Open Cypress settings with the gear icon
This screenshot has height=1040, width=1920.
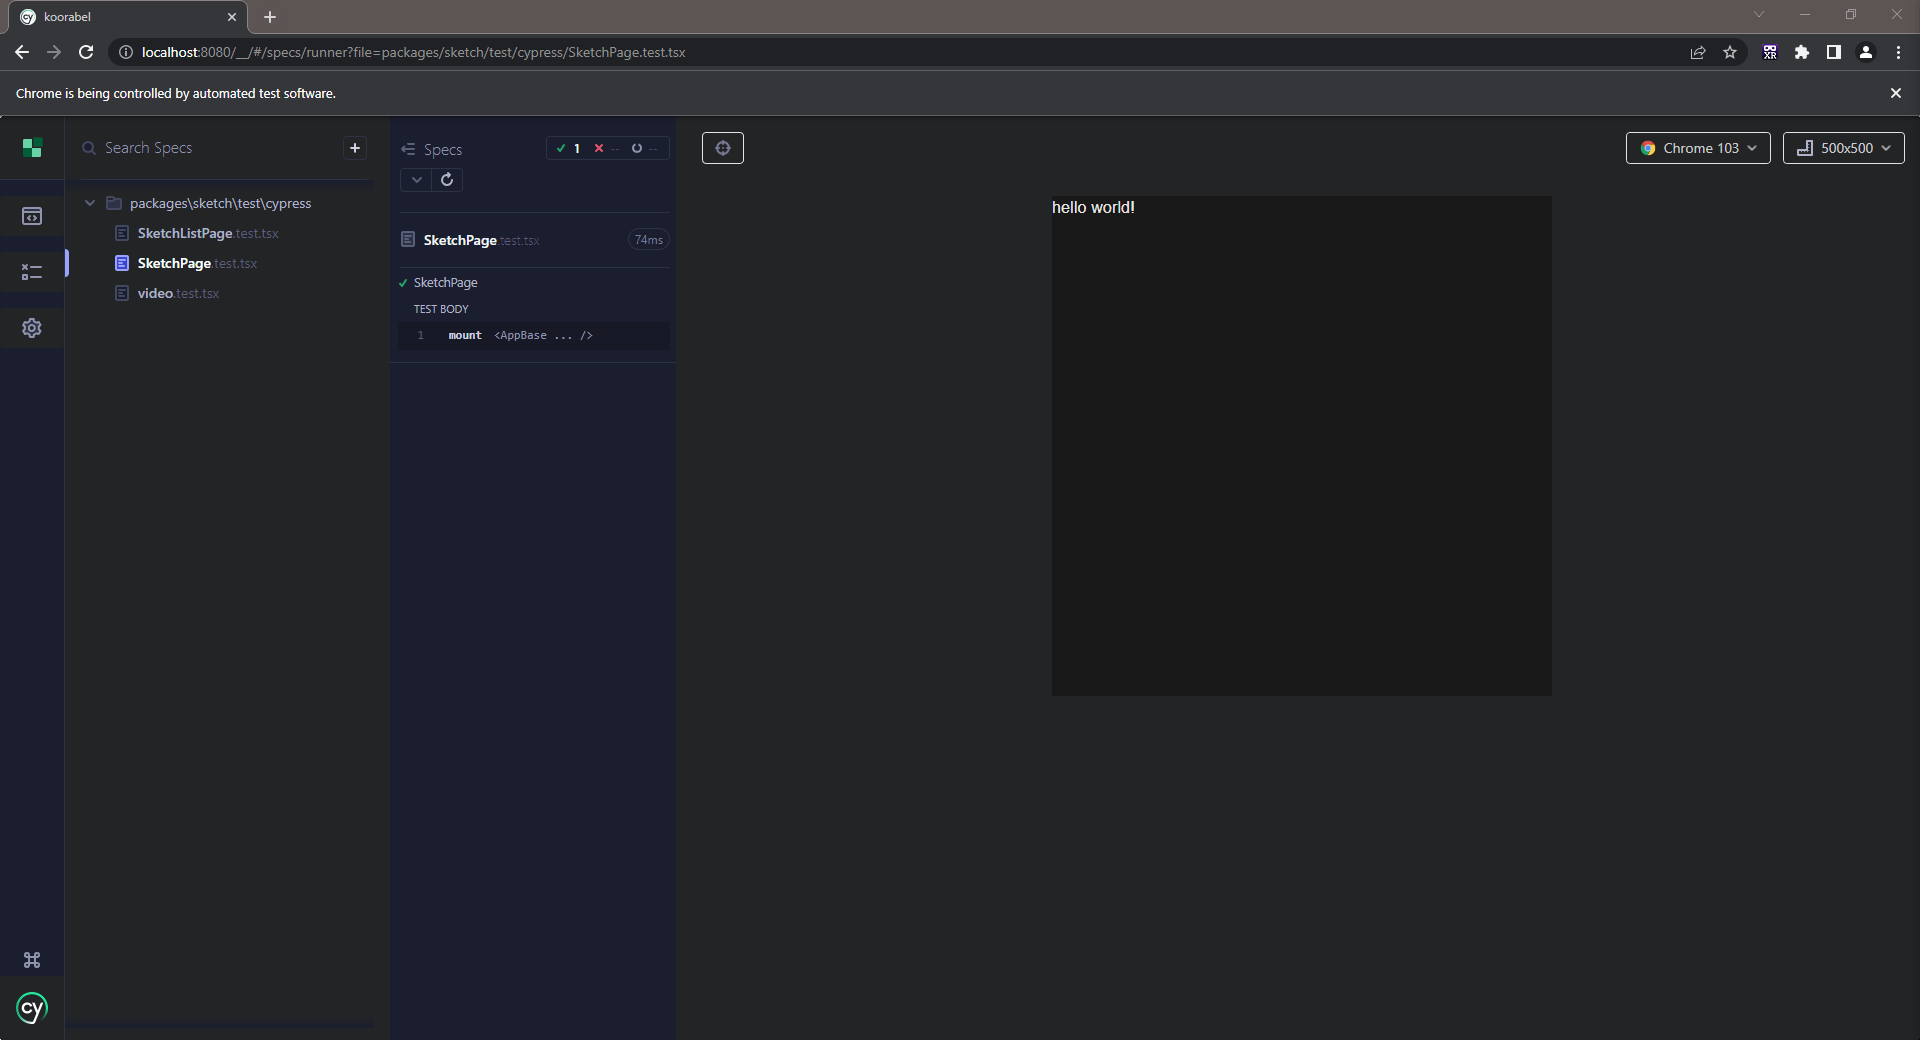32,328
